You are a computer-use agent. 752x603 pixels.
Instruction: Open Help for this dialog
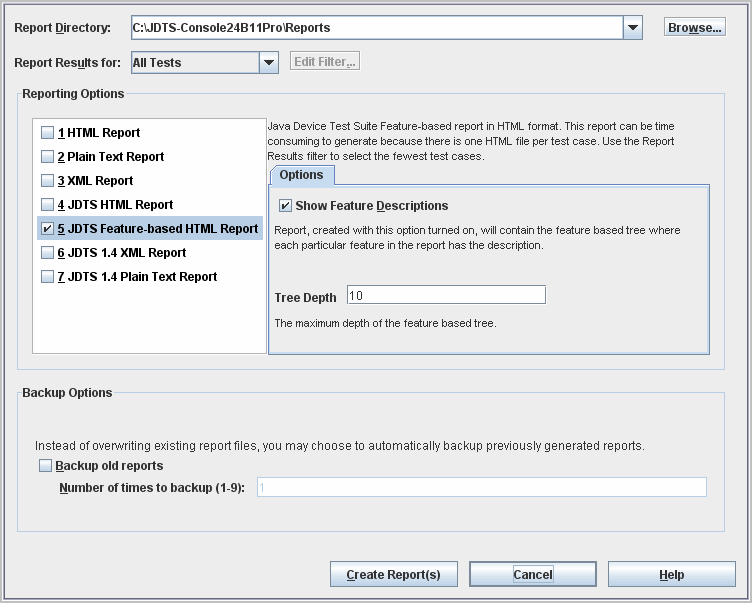pyautogui.click(x=672, y=574)
